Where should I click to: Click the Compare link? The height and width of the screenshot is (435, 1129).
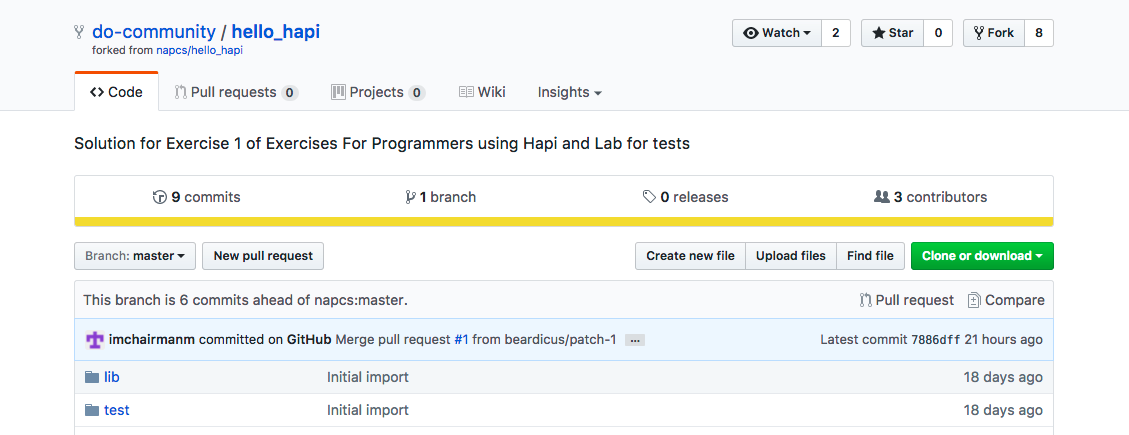(1006, 300)
